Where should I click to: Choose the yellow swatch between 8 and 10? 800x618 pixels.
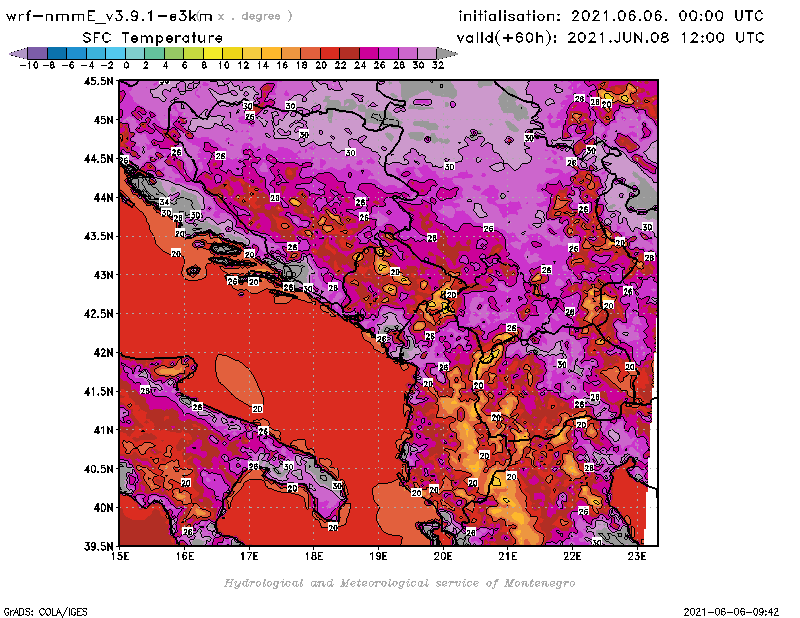pos(213,53)
